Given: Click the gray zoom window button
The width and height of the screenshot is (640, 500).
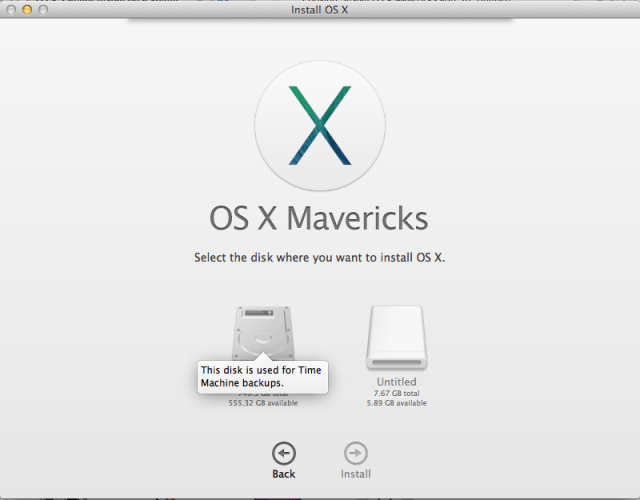Looking at the screenshot, I should coord(44,8).
